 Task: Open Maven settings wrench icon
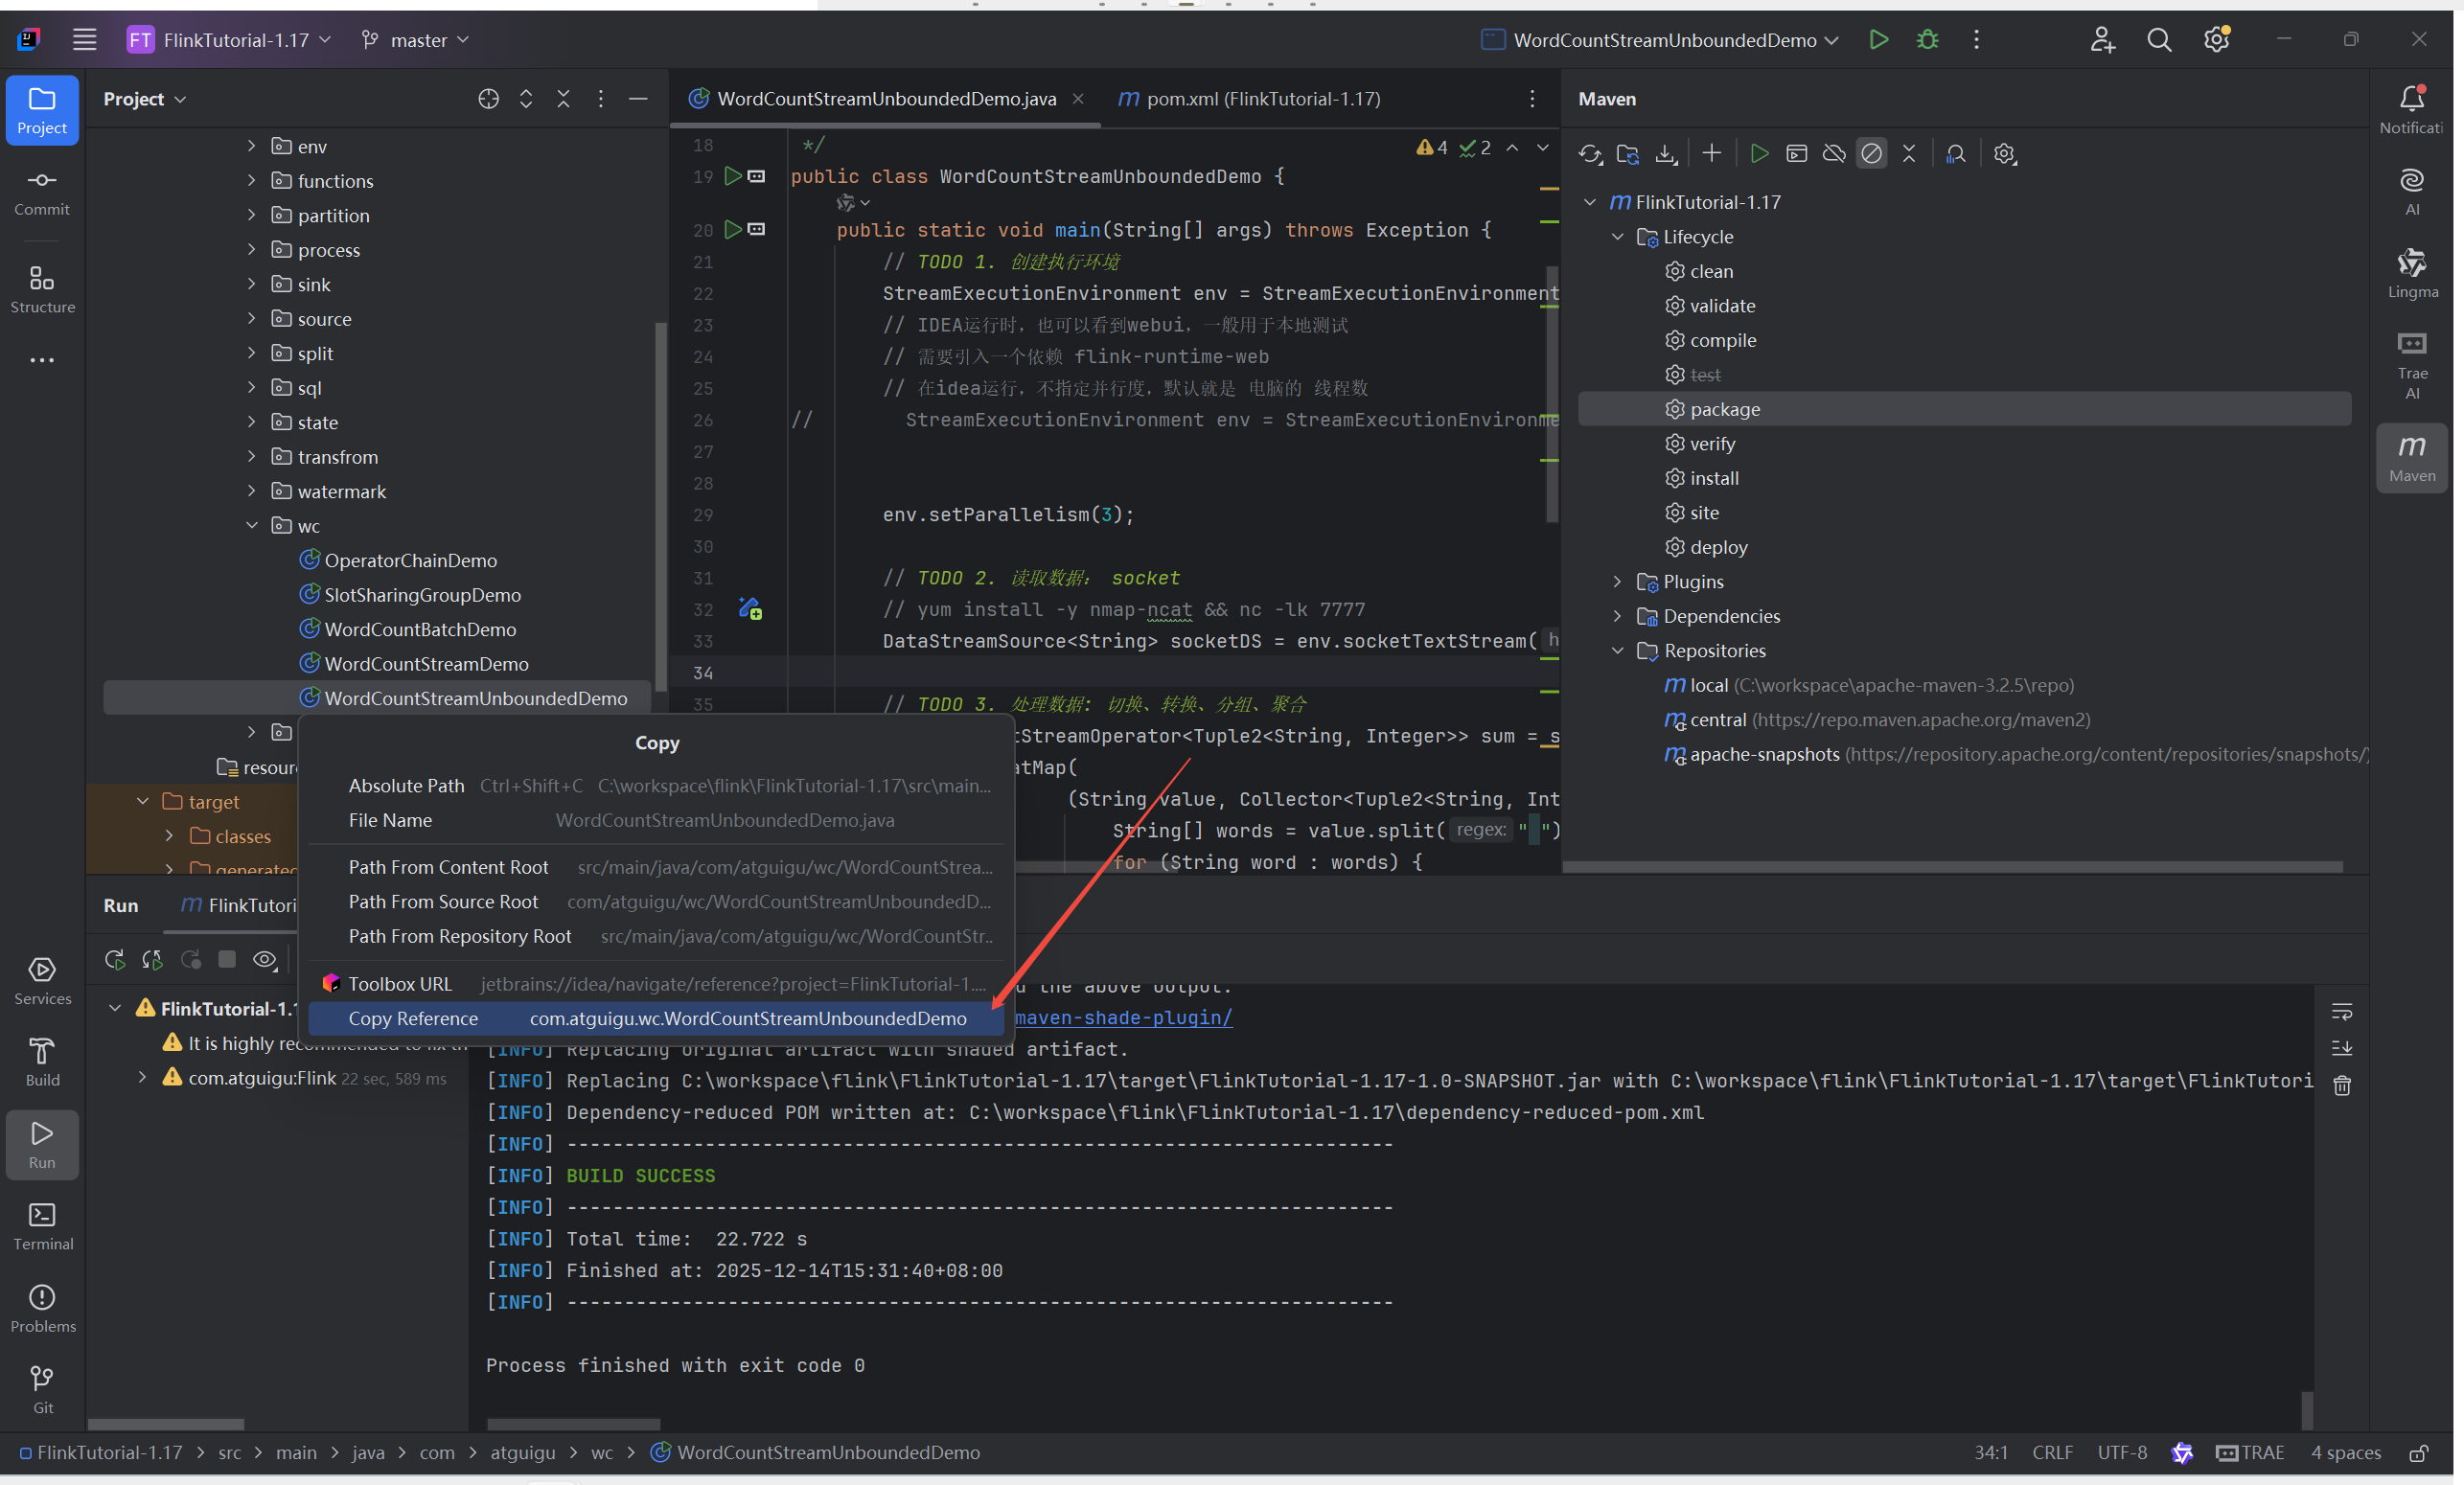pyautogui.click(x=2005, y=154)
